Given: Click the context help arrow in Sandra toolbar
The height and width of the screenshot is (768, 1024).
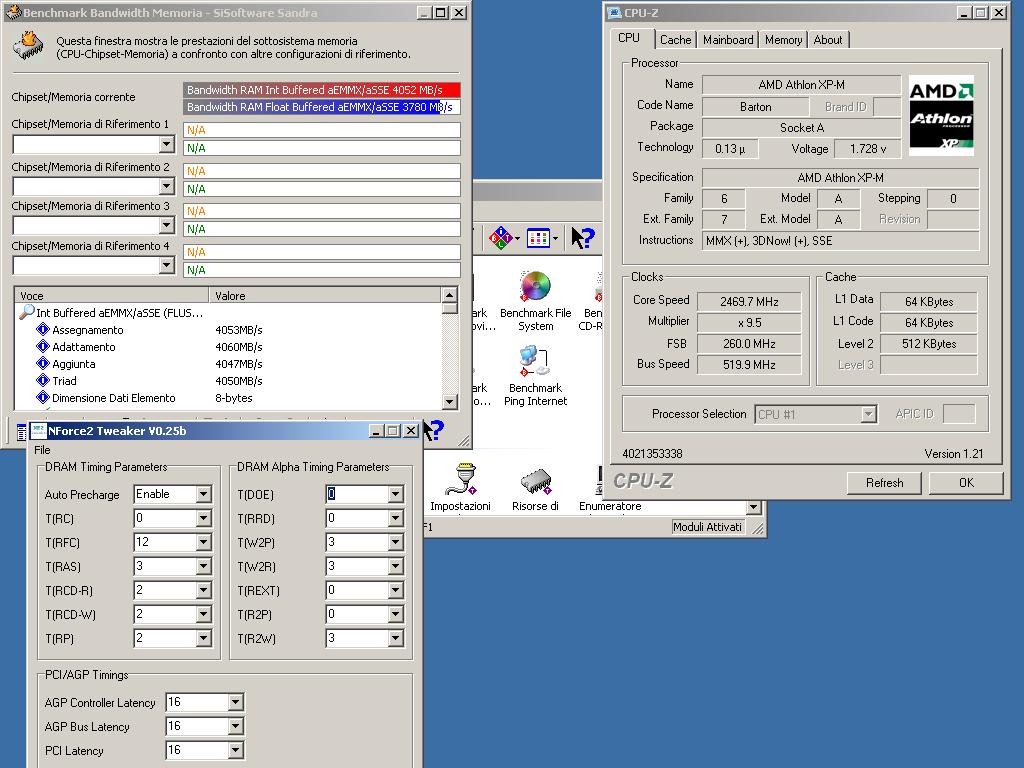Looking at the screenshot, I should [x=582, y=238].
